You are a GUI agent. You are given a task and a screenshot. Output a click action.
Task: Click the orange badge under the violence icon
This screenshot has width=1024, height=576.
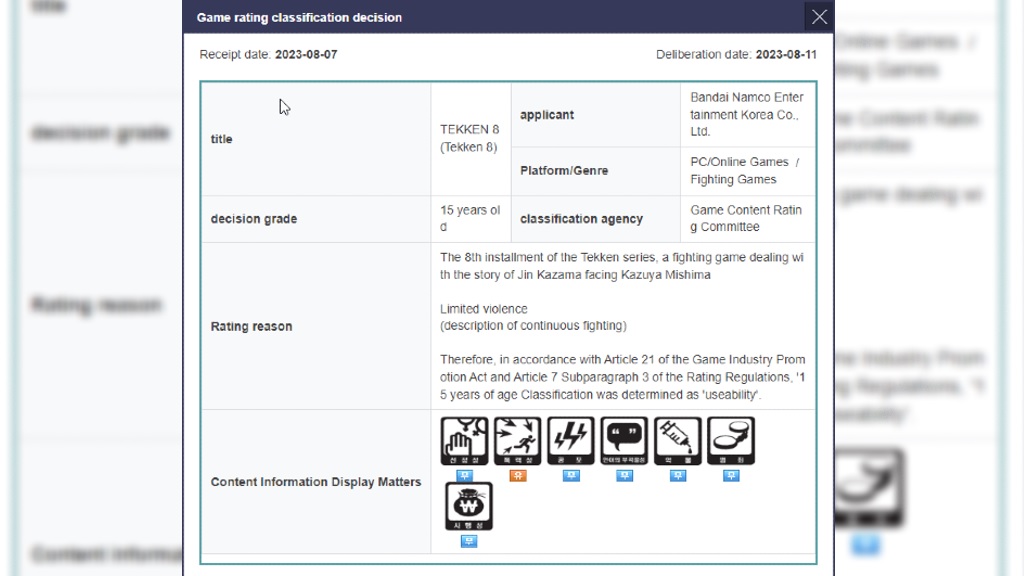tap(518, 475)
